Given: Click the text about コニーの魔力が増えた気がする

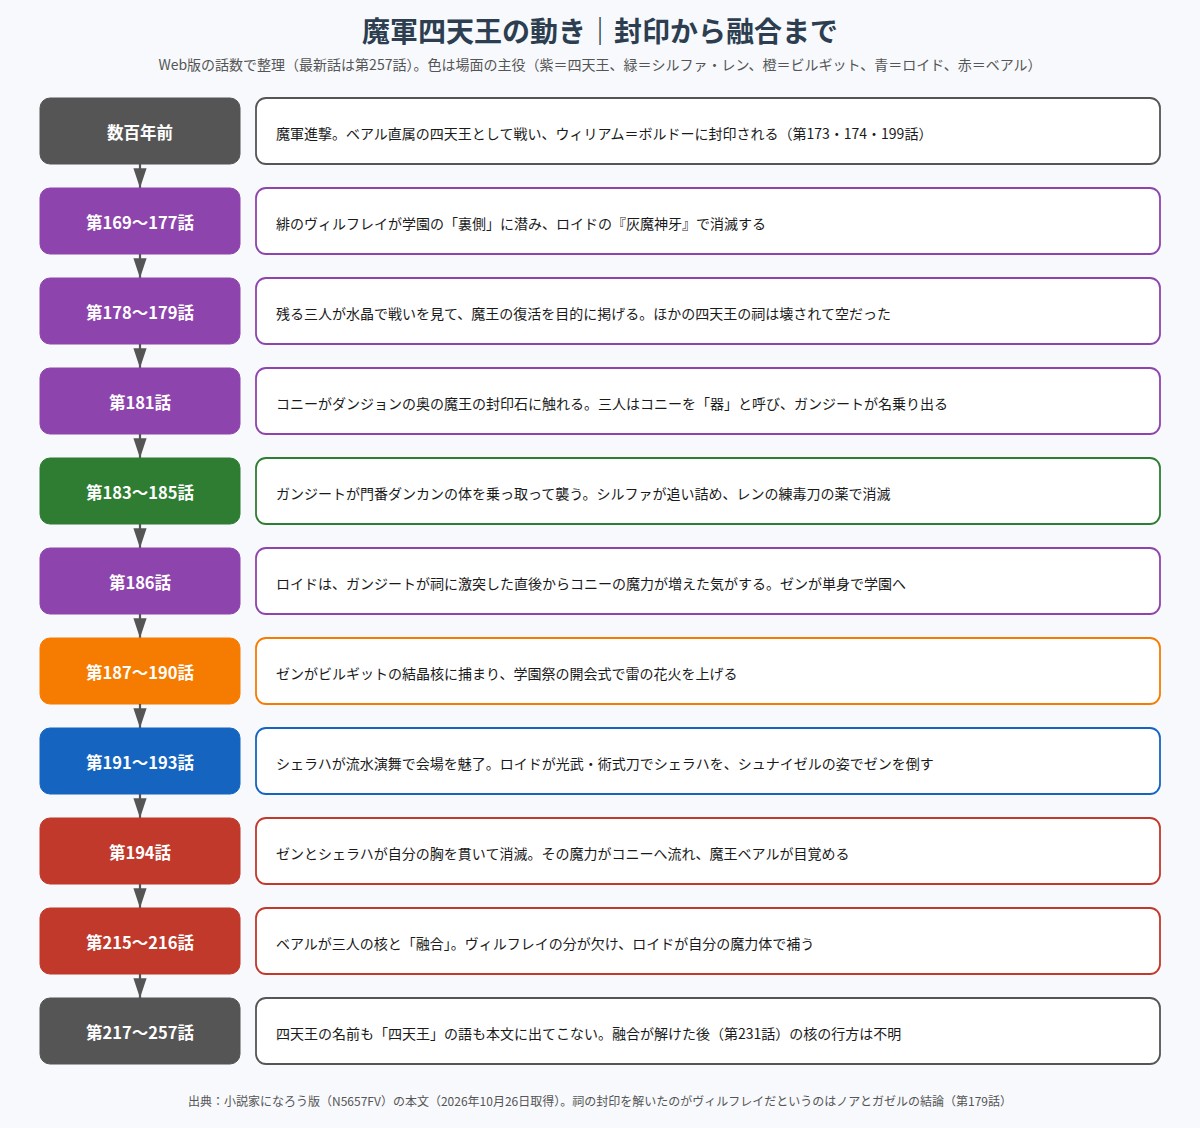Looking at the screenshot, I should tap(591, 584).
